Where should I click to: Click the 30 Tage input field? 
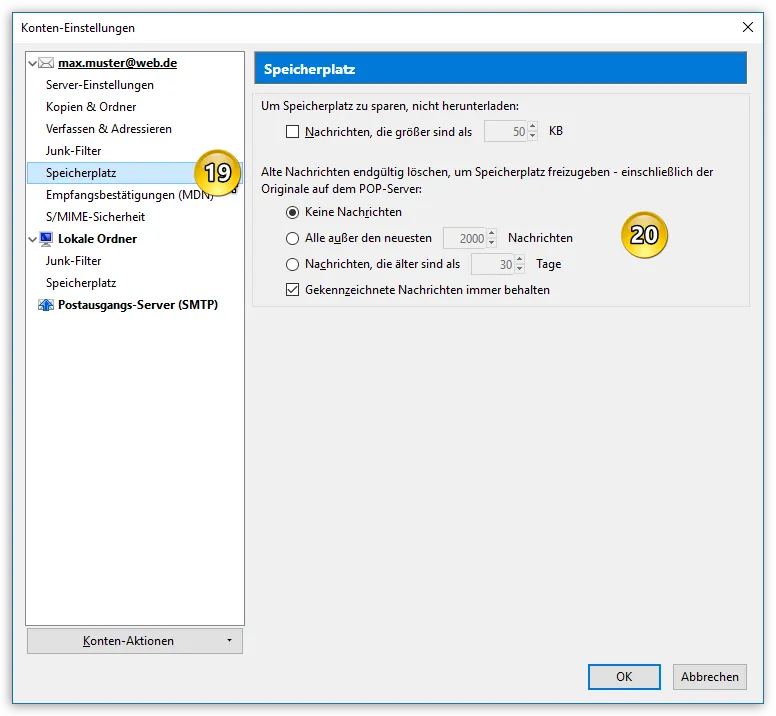pos(493,264)
